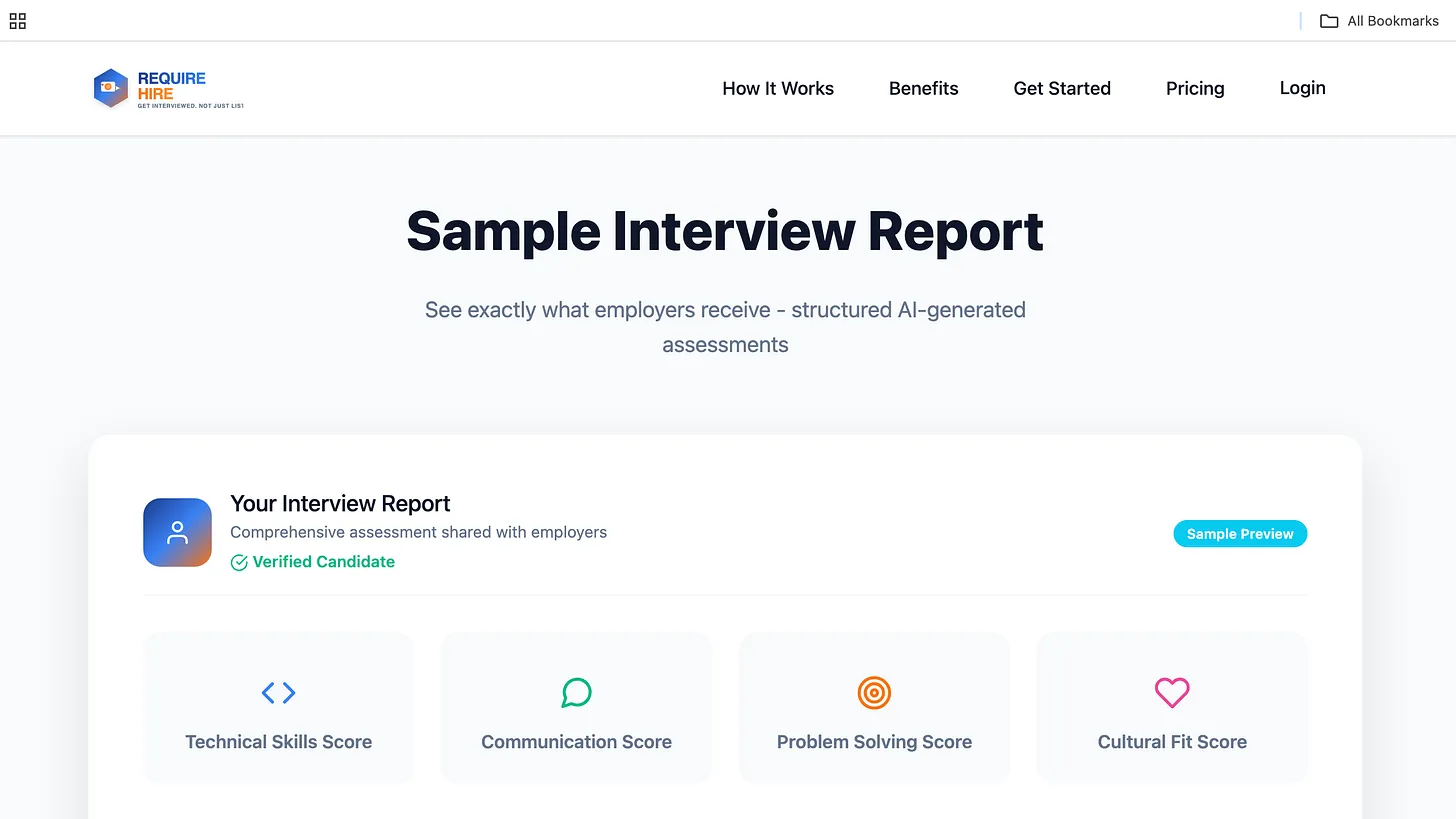This screenshot has height=819, width=1456.
Task: Click the candidate avatar profile icon
Action: tap(177, 532)
